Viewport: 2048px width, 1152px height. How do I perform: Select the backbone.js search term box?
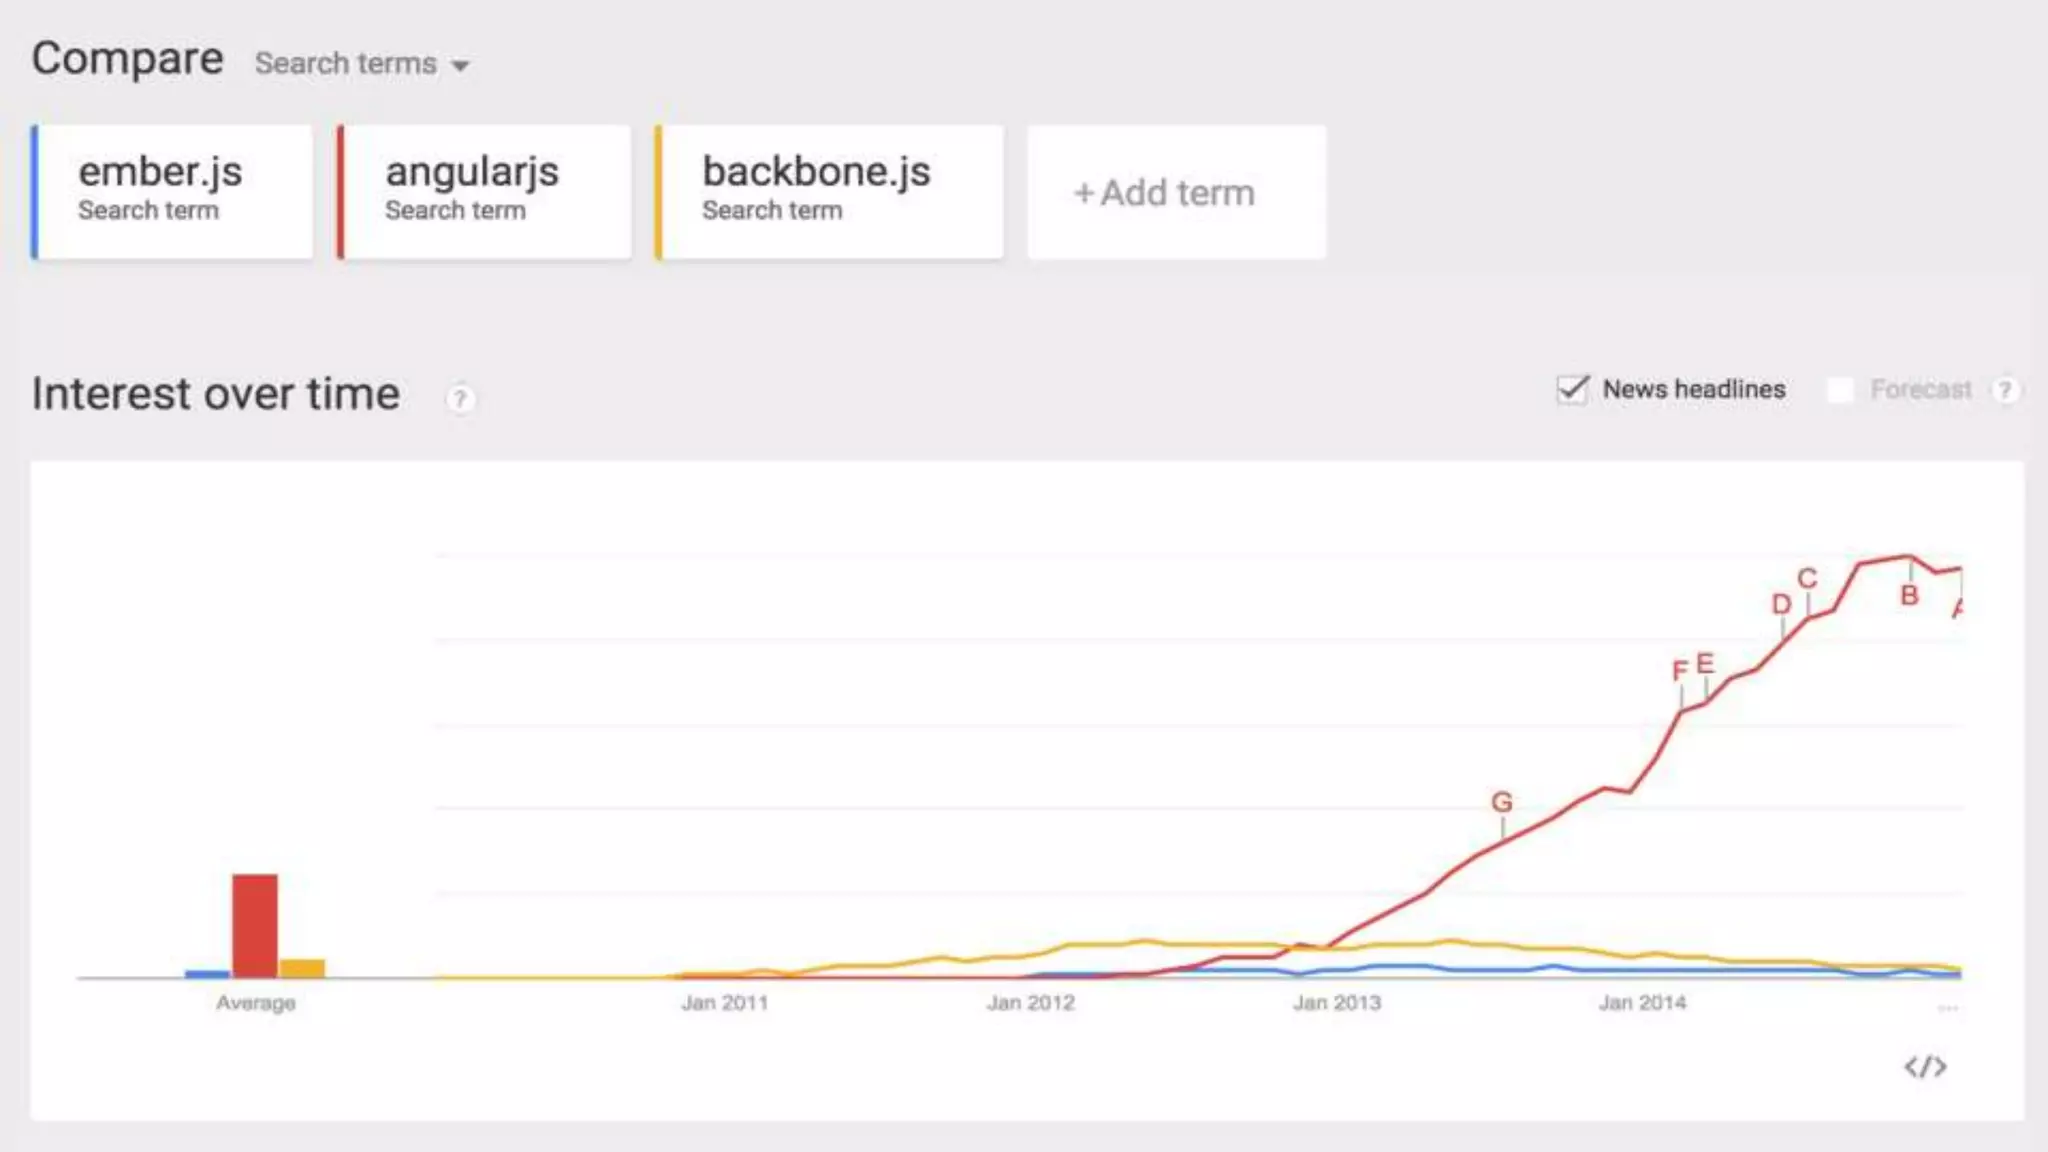[830, 192]
